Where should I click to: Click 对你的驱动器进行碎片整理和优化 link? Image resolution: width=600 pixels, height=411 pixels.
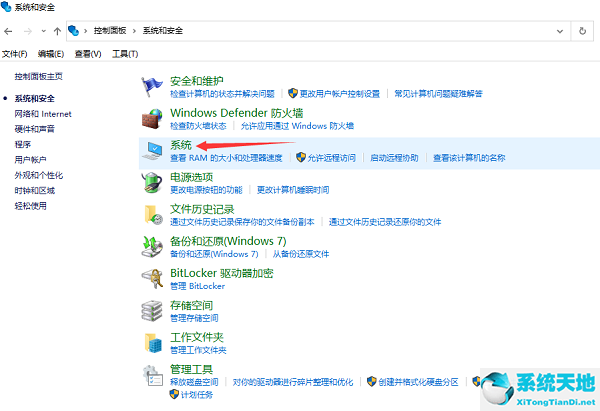[293, 382]
